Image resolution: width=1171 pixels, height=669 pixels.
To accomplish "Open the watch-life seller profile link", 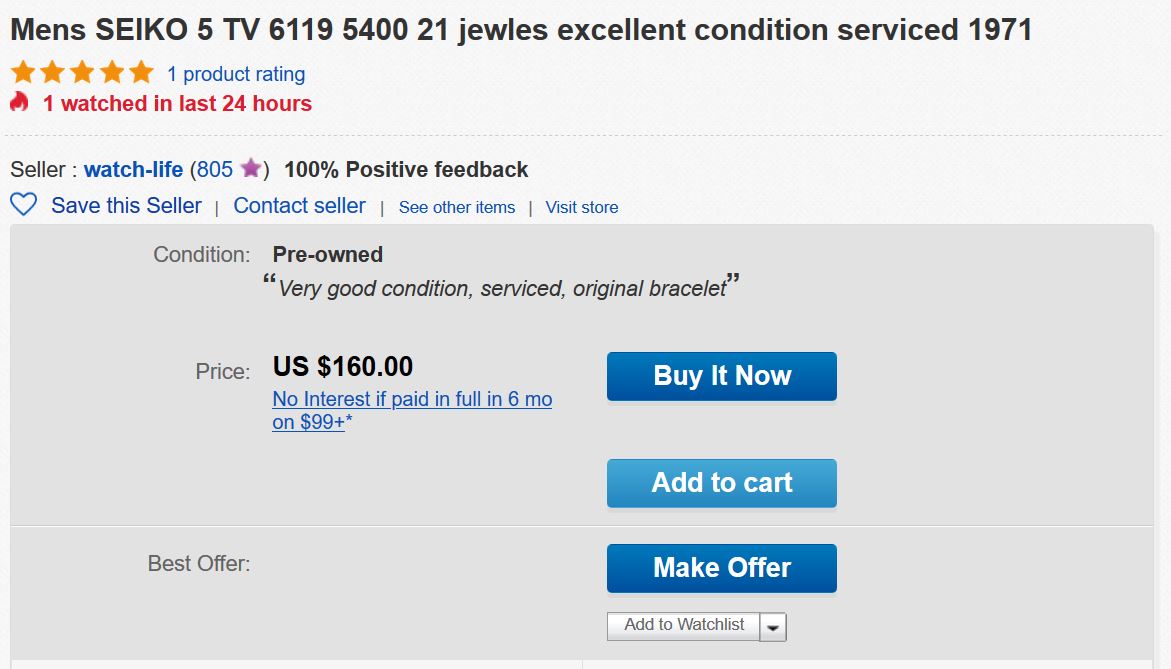I will pos(133,170).
